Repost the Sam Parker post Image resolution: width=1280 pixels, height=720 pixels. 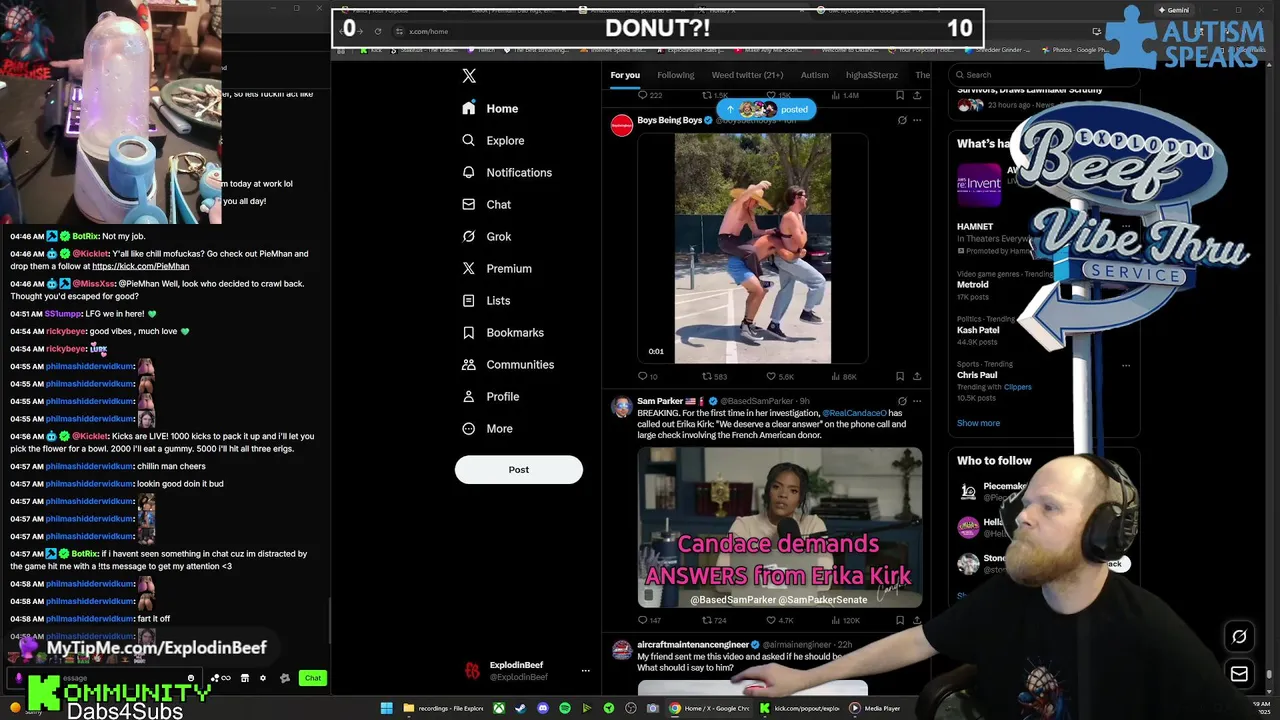click(714, 620)
